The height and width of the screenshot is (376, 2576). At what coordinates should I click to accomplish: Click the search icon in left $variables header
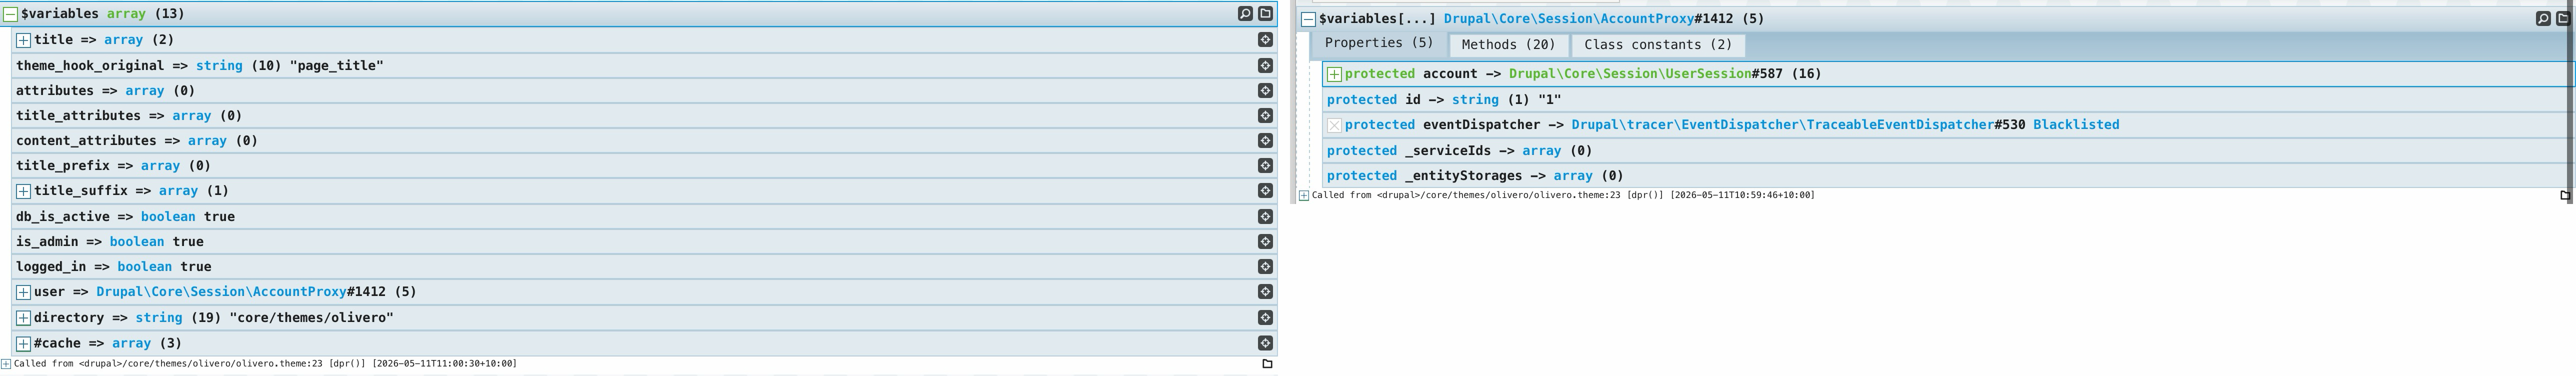point(1245,14)
